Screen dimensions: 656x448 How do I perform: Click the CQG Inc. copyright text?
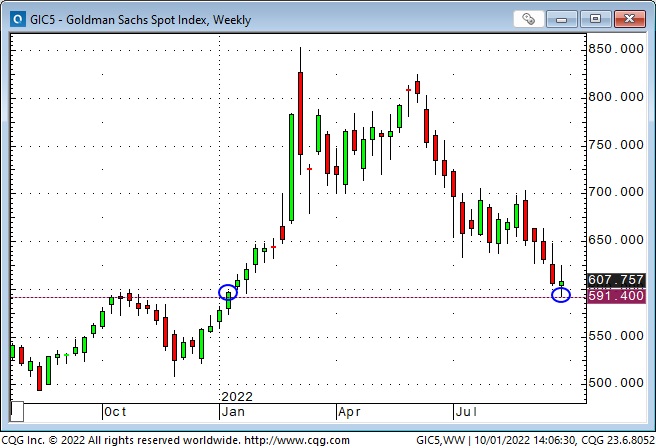(121, 440)
